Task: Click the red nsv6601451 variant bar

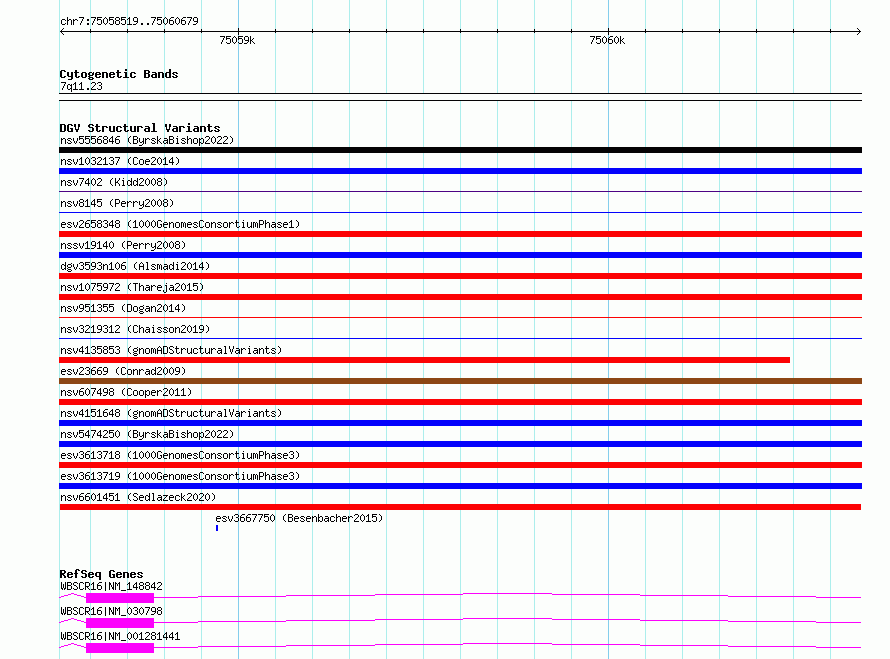Action: 460,507
